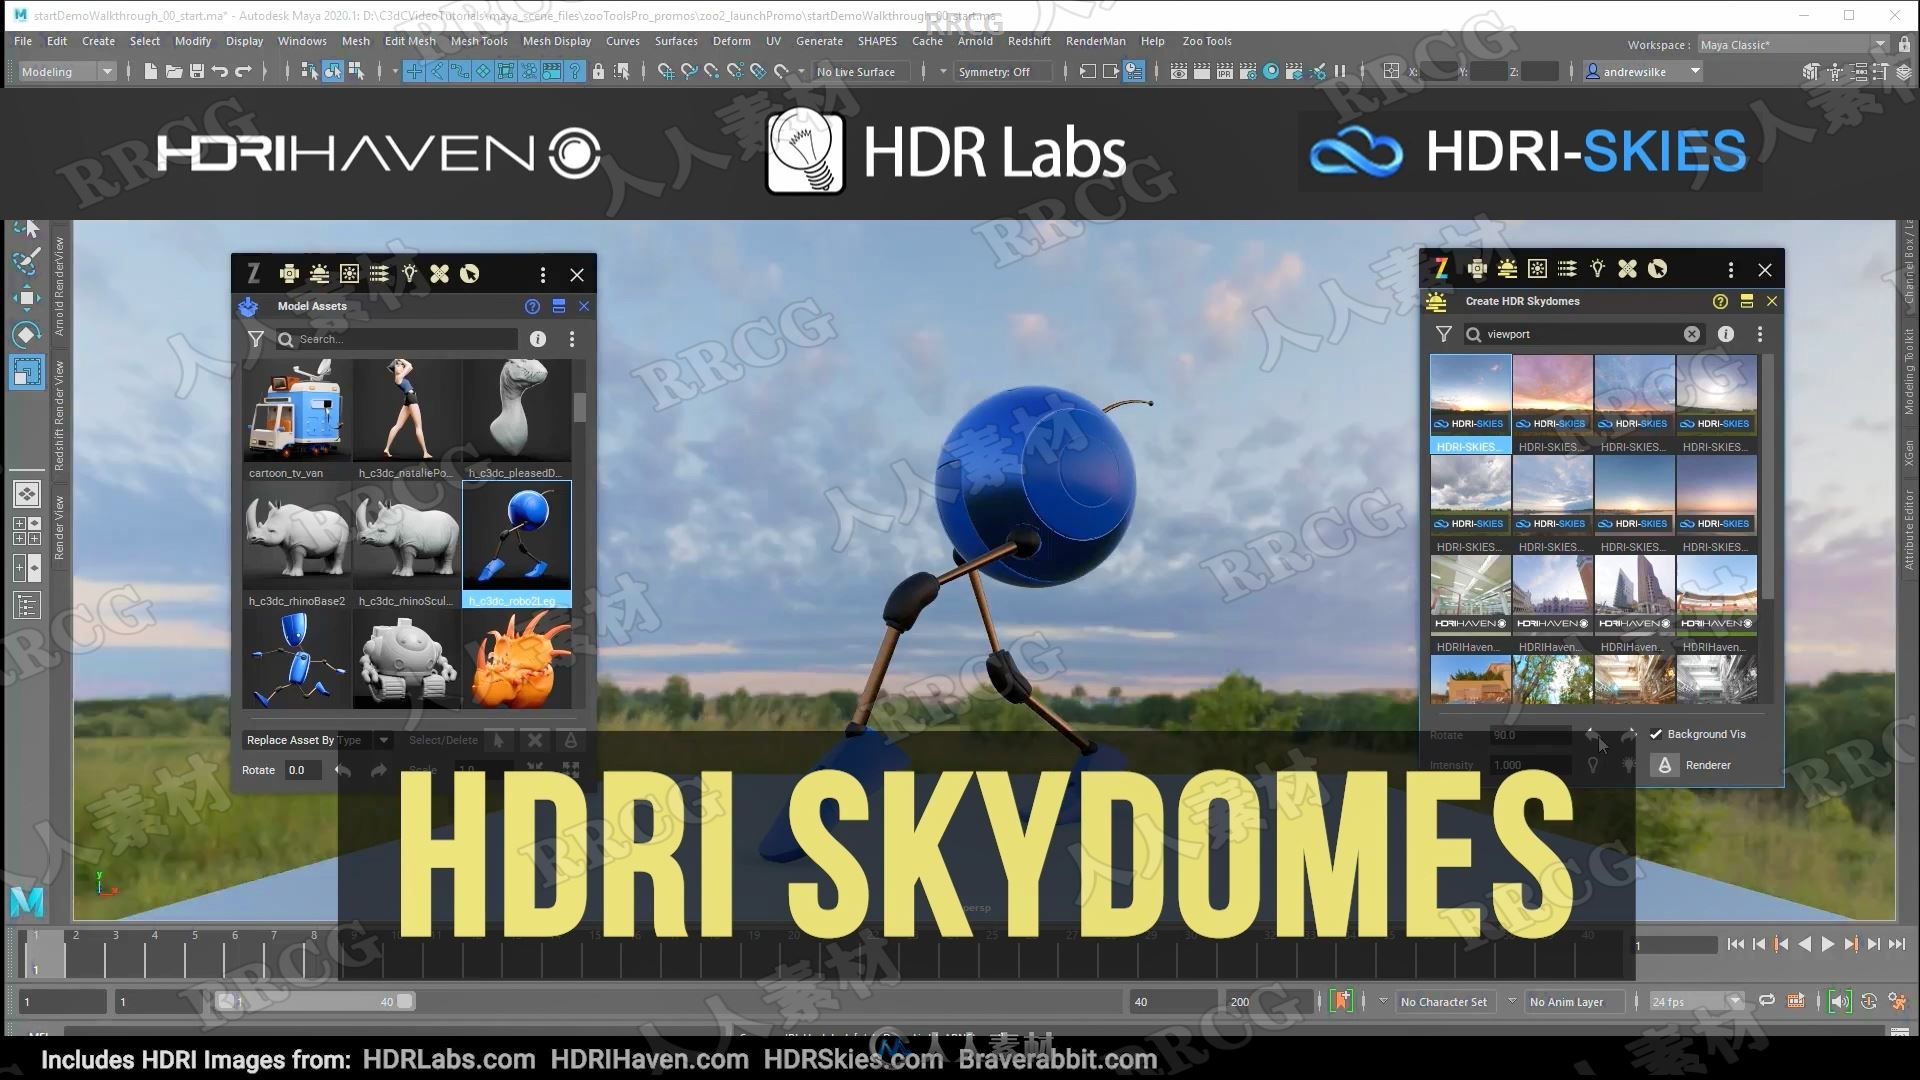Toggle auto keyframe bookmark button
Image resolution: width=1920 pixels, height=1080 pixels.
point(1342,1001)
